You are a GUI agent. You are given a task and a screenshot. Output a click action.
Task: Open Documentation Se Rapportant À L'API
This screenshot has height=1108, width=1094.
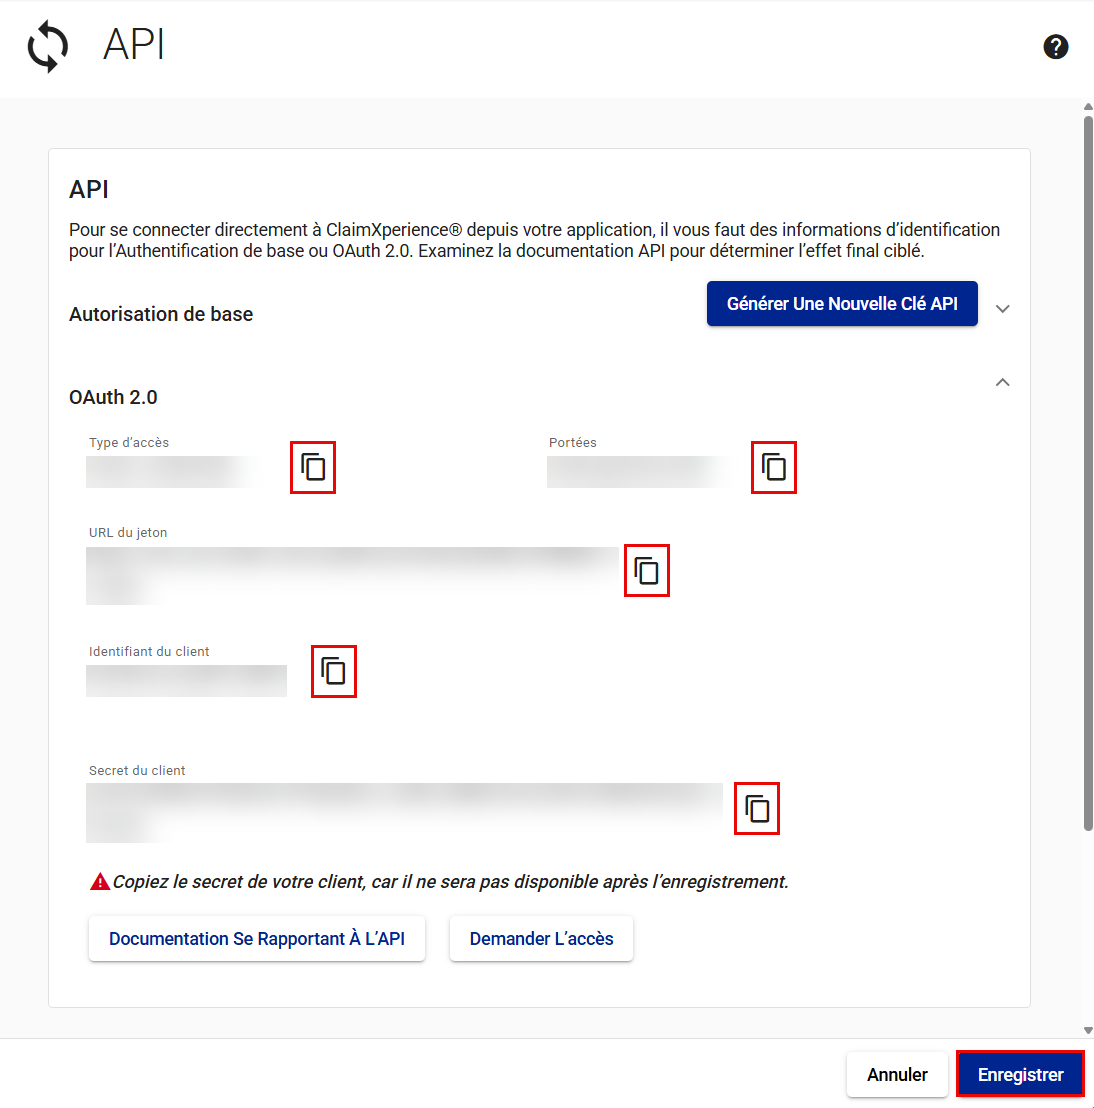coord(257,939)
